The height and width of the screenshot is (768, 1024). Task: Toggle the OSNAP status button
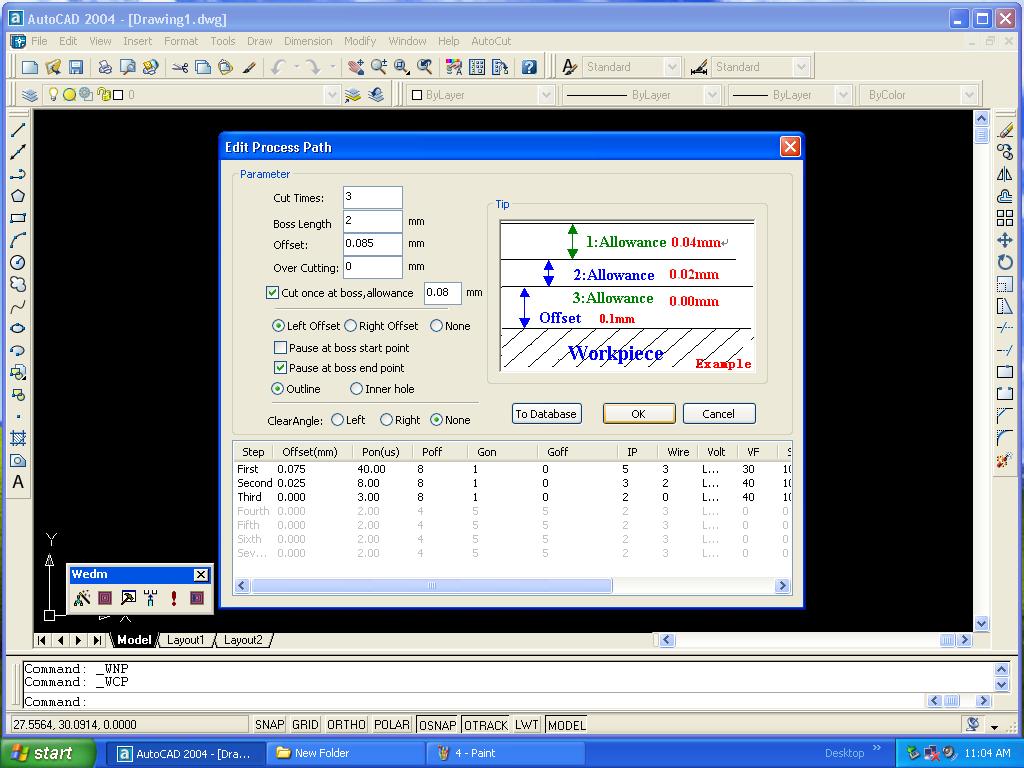(437, 725)
